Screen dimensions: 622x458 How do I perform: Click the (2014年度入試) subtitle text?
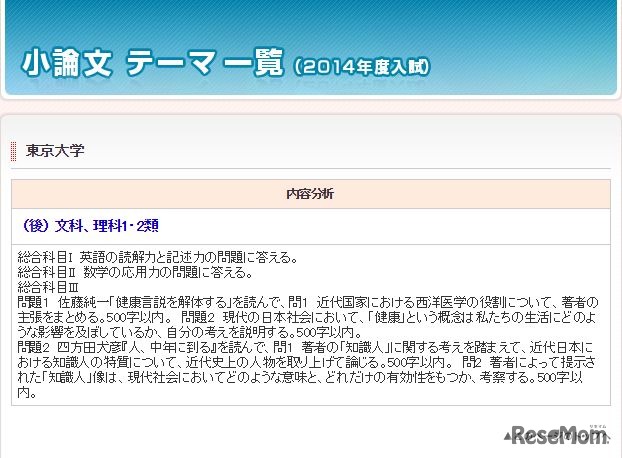pyautogui.click(x=361, y=67)
